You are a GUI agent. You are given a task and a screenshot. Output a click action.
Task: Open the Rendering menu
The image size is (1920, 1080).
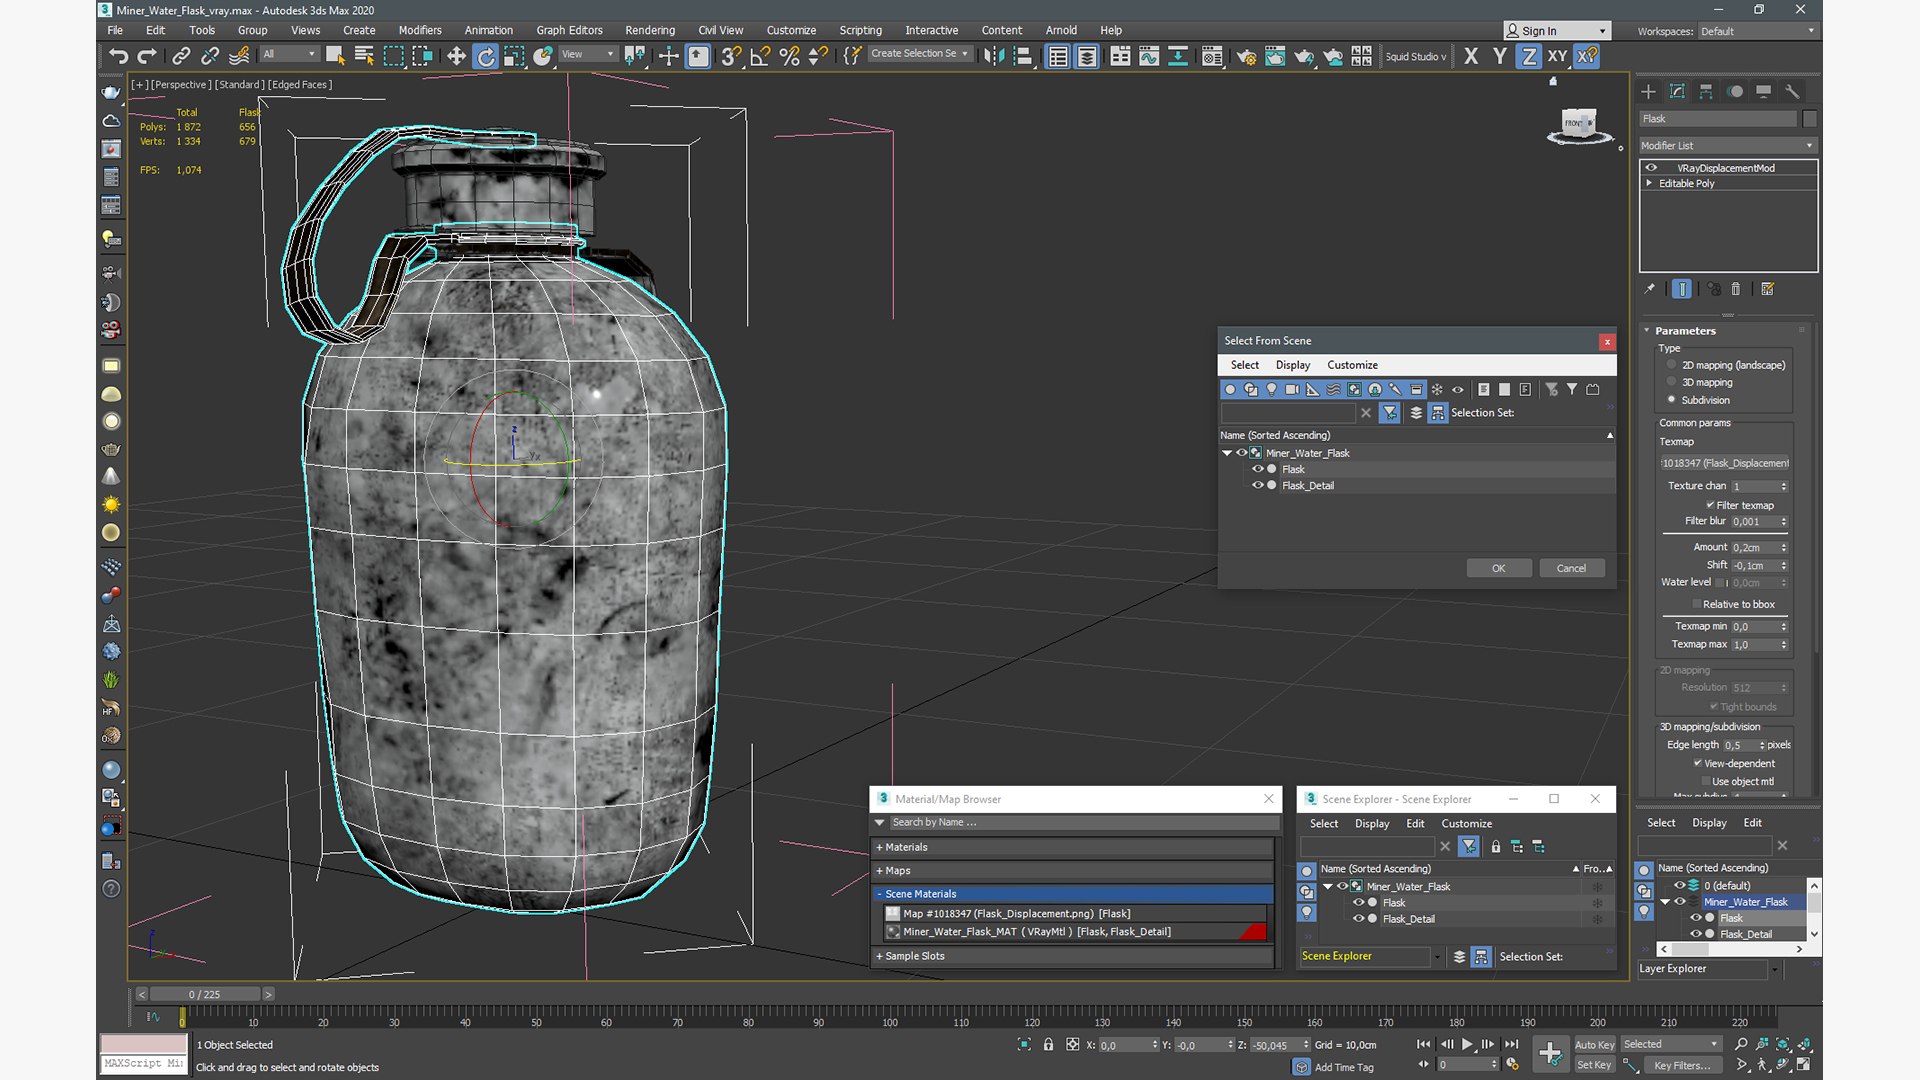pyautogui.click(x=650, y=30)
